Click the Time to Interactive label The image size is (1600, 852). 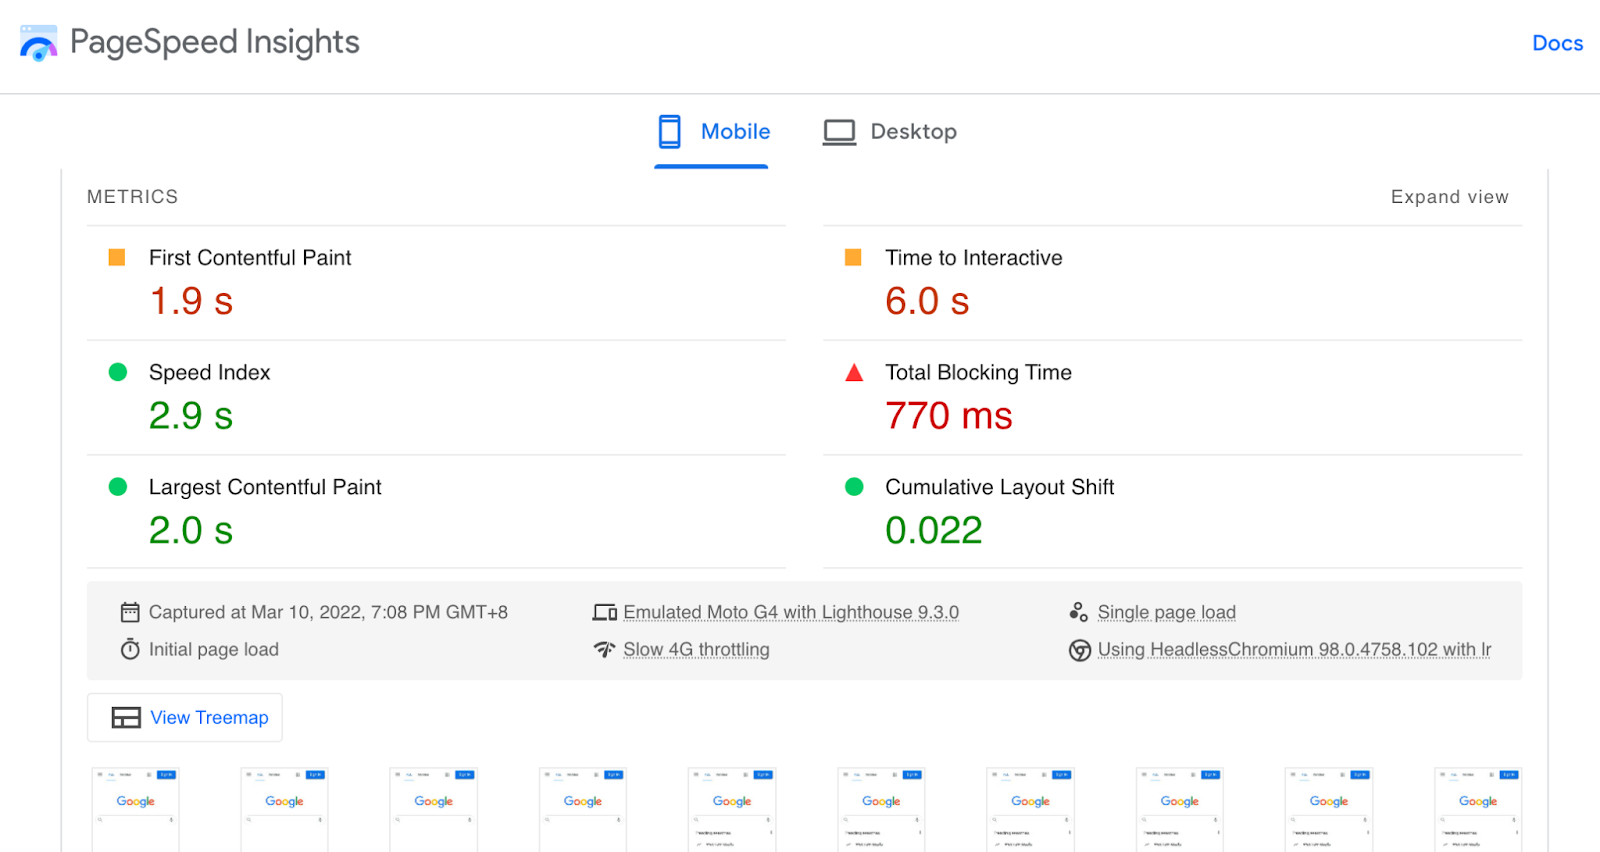[x=974, y=258]
